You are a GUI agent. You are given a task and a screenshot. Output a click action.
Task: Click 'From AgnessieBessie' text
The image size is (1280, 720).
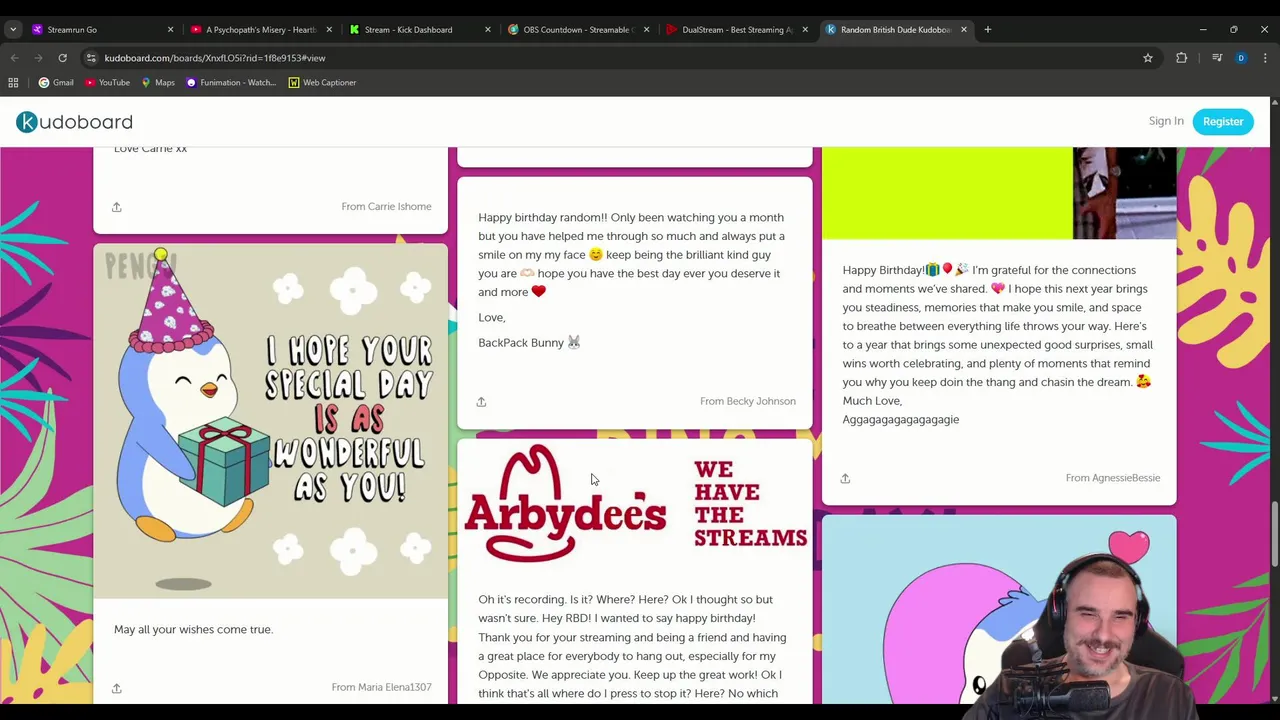[1113, 478]
